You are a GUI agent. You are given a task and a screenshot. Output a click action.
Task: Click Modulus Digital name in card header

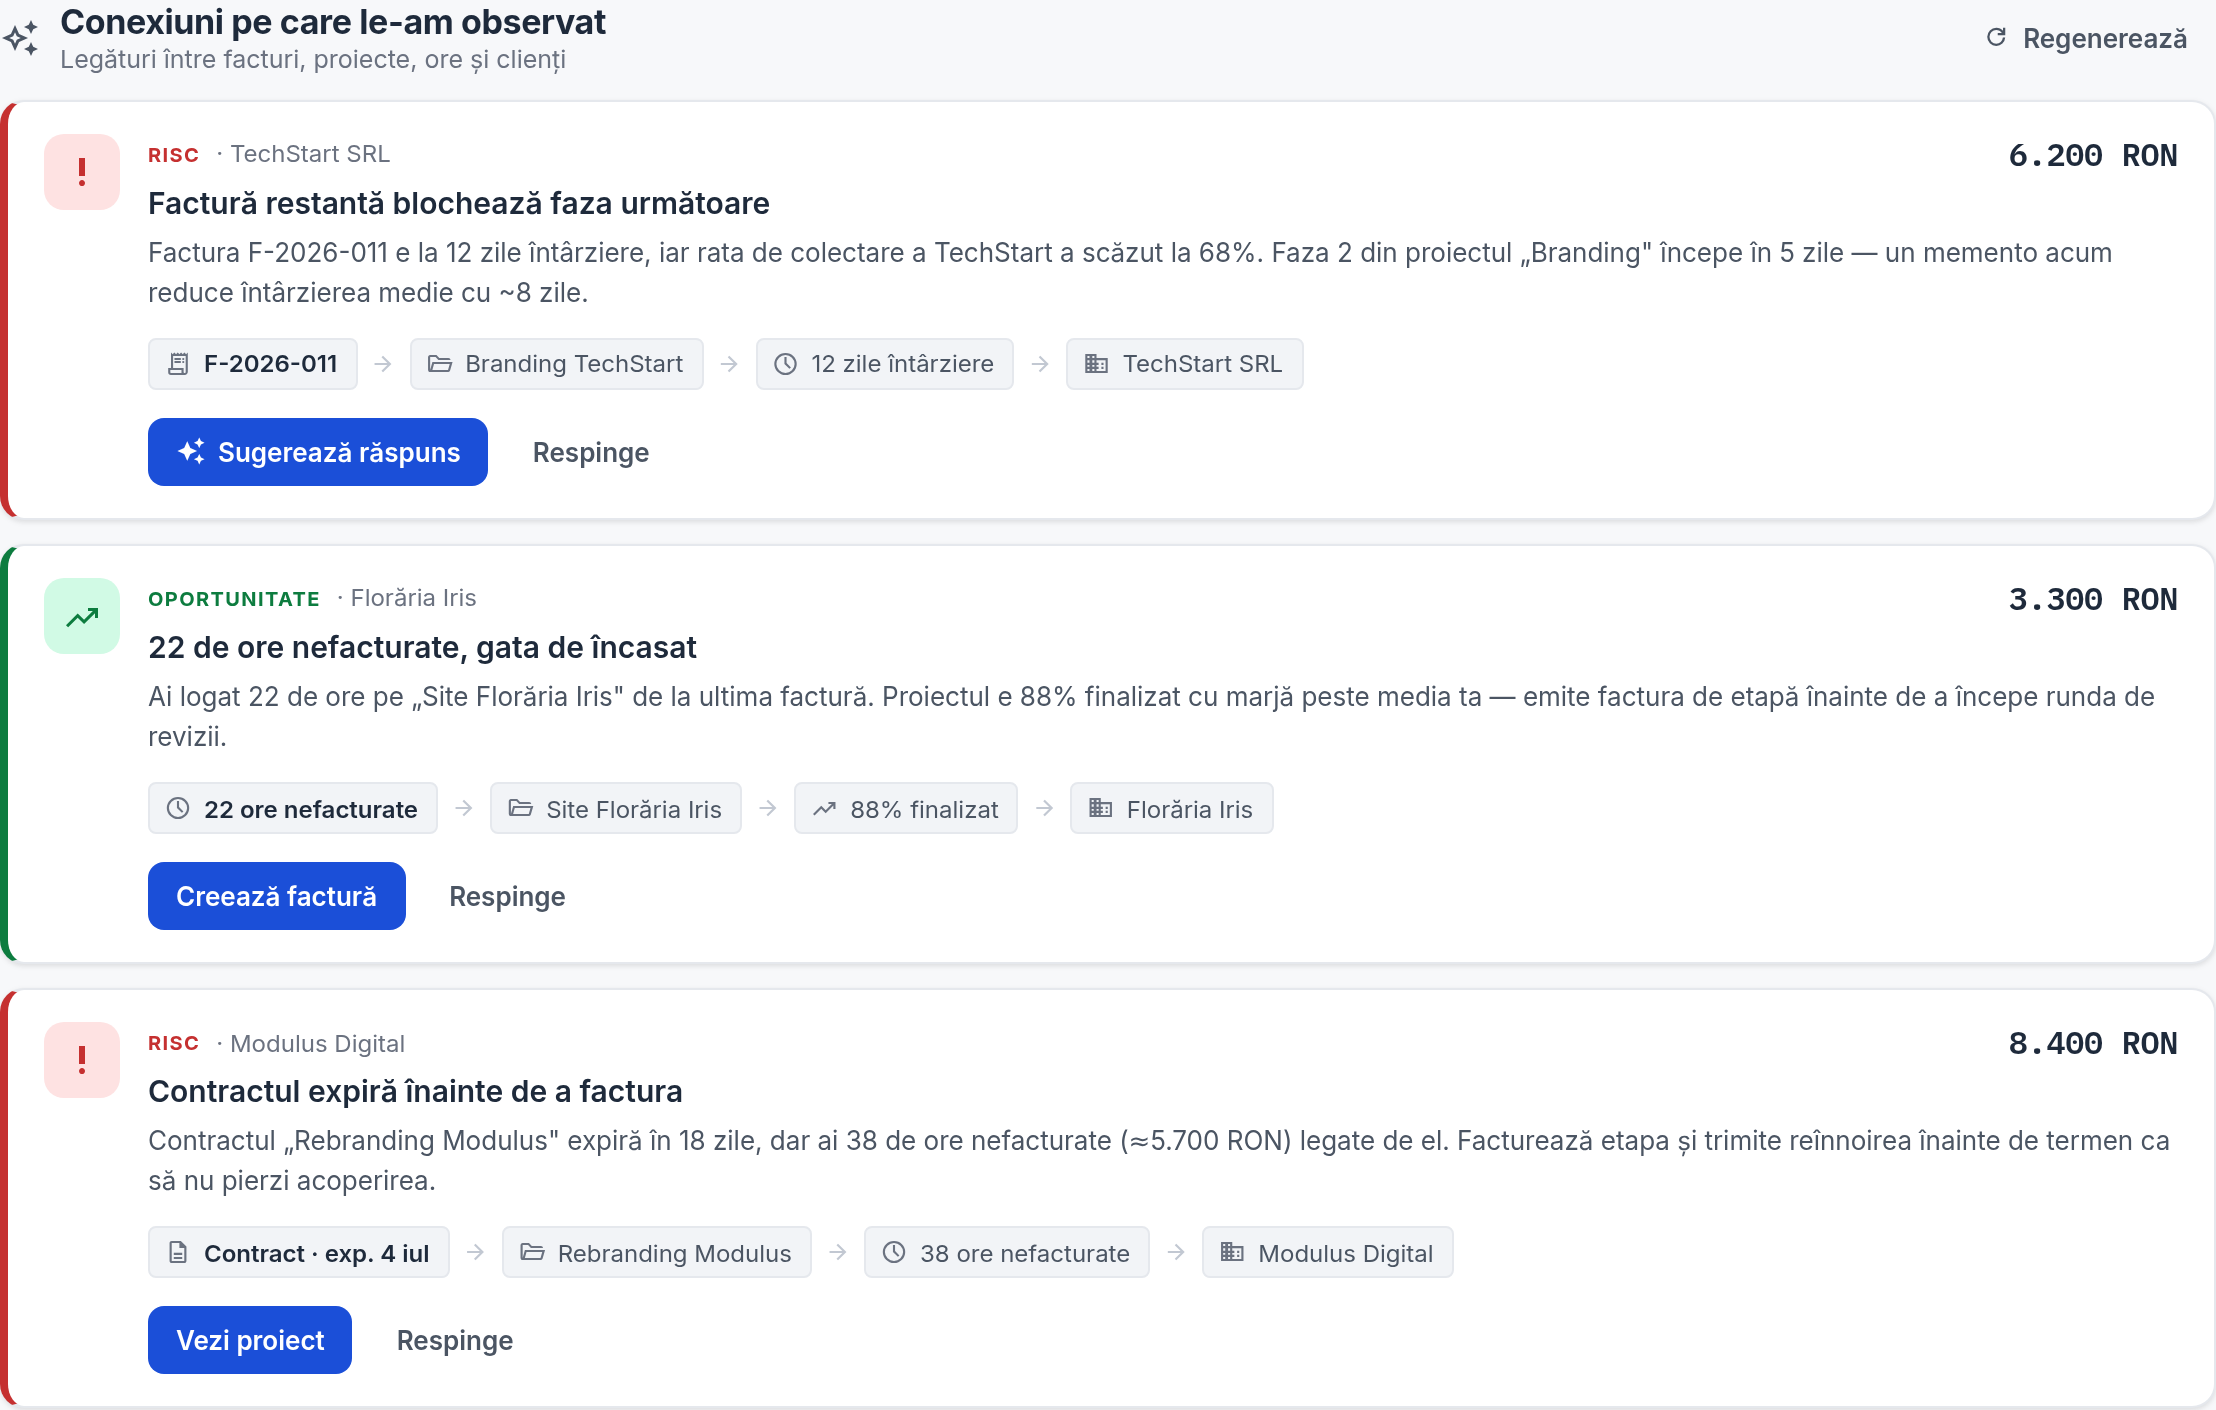coord(317,1044)
